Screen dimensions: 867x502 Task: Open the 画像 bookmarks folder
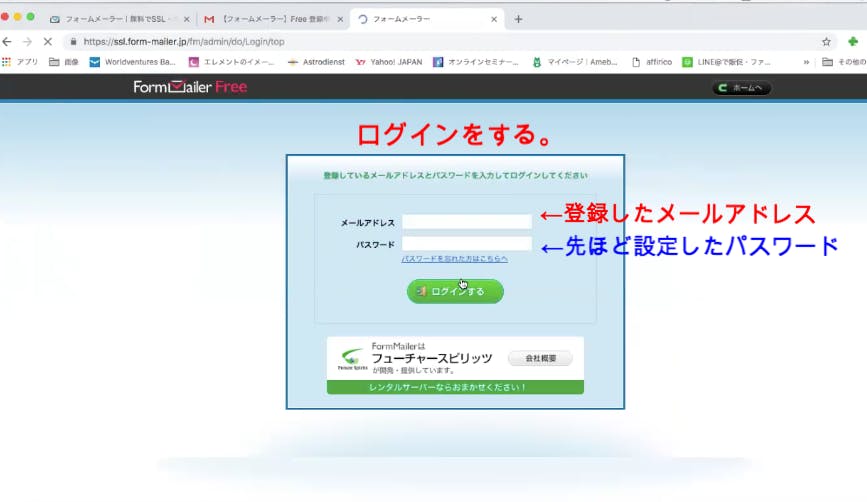(64, 62)
